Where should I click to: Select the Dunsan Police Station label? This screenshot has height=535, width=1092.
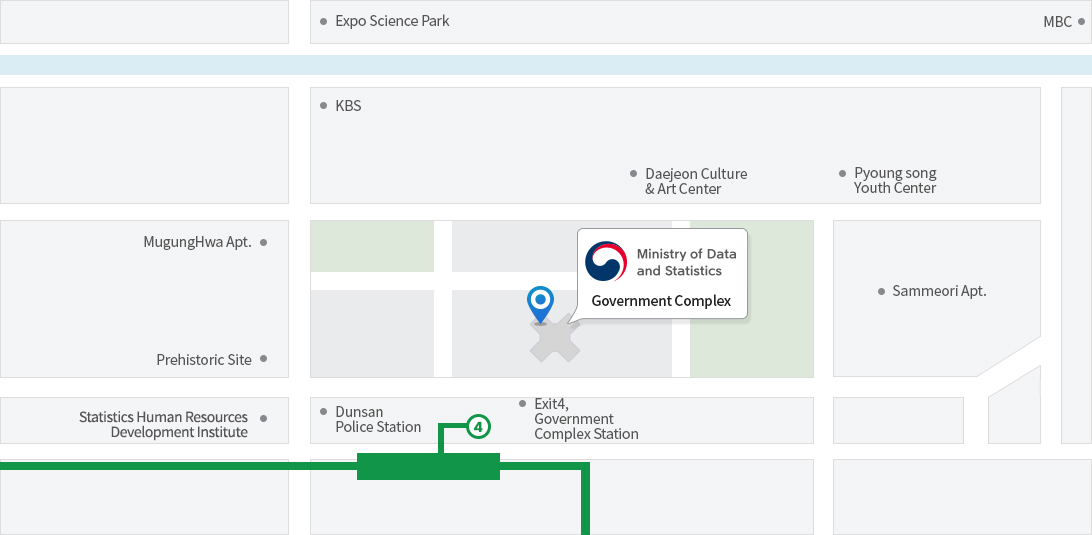pos(378,419)
